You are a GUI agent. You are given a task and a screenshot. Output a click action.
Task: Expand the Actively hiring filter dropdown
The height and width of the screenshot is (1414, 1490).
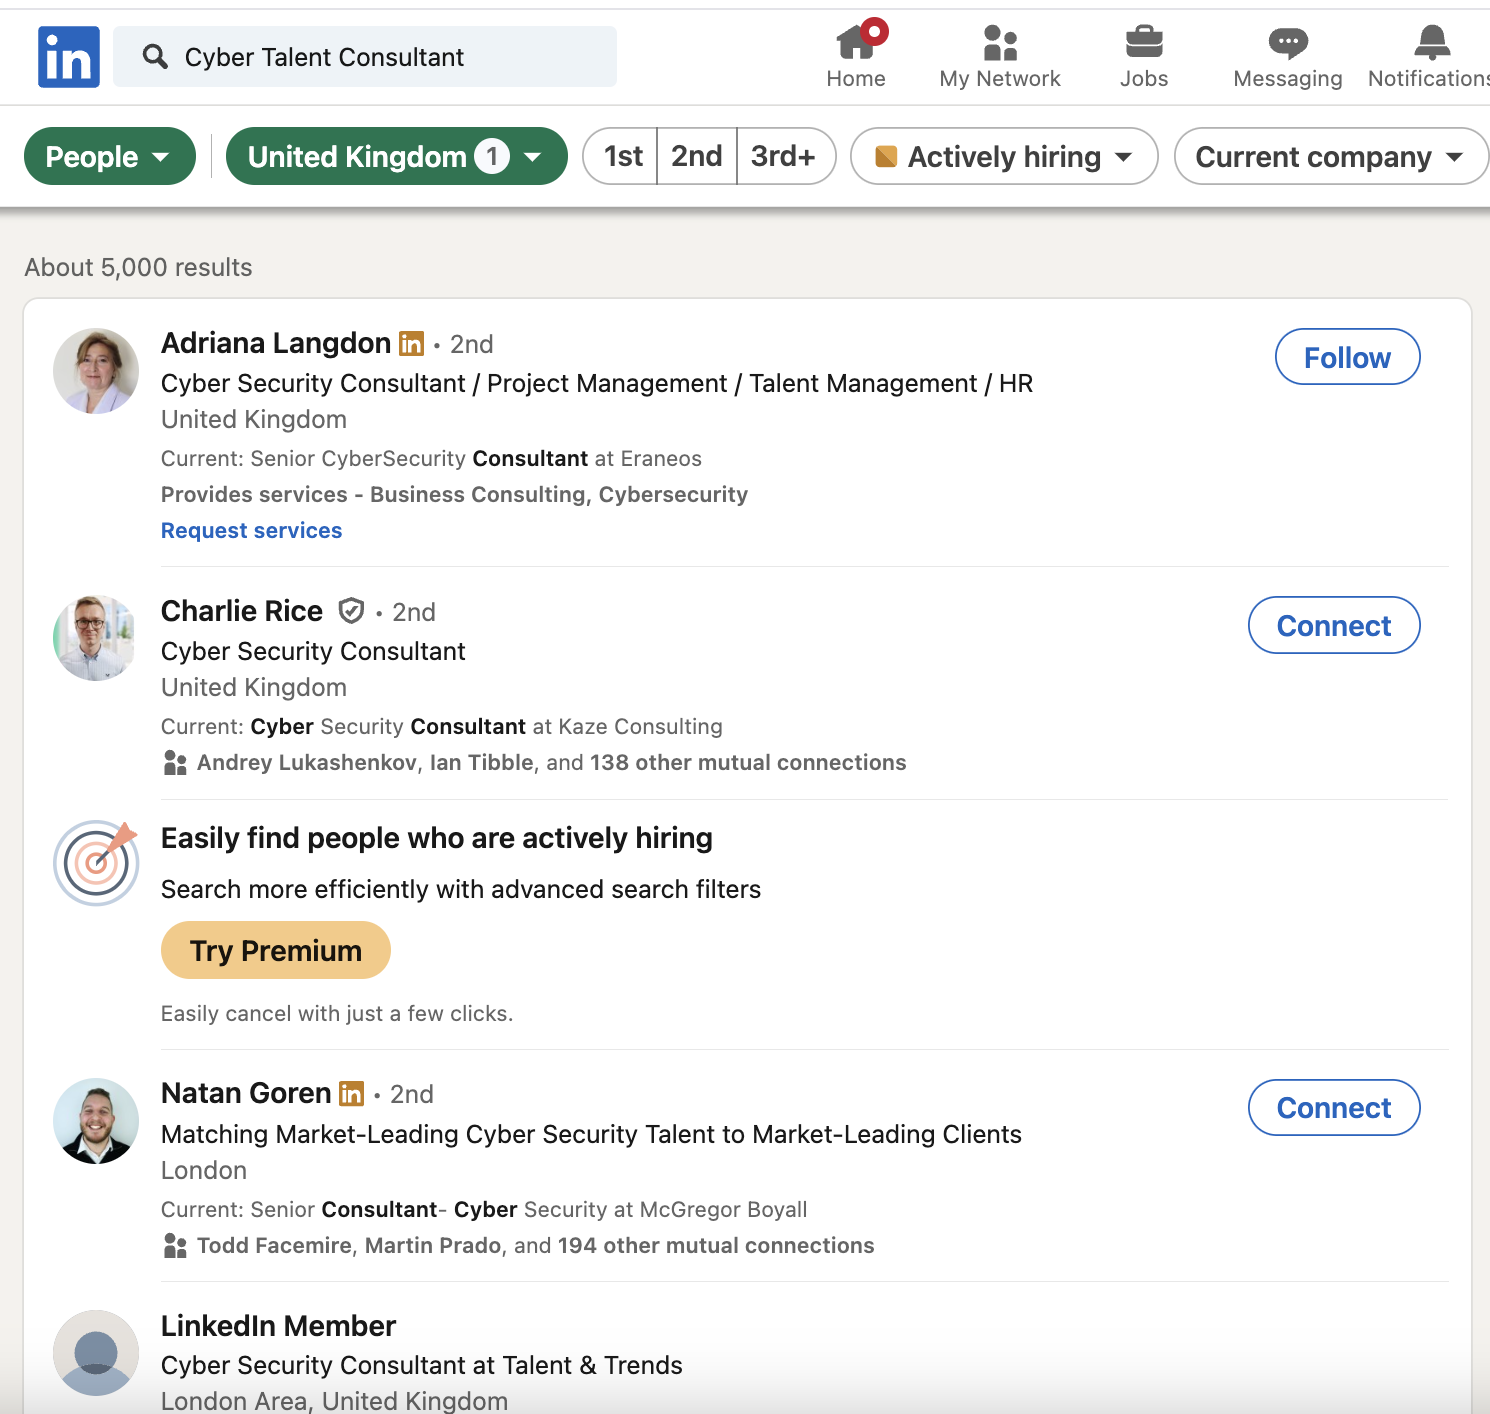coord(1004,156)
